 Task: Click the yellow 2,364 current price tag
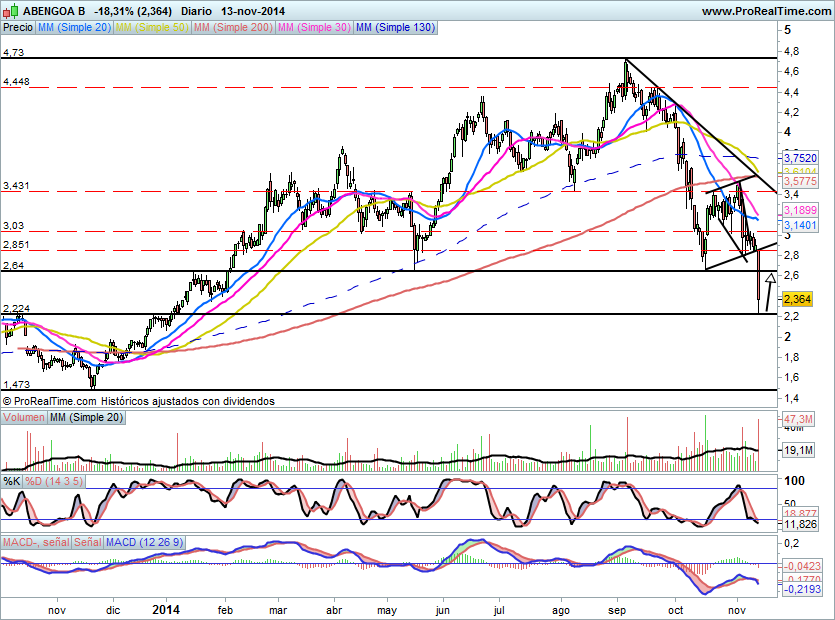pyautogui.click(x=797, y=298)
